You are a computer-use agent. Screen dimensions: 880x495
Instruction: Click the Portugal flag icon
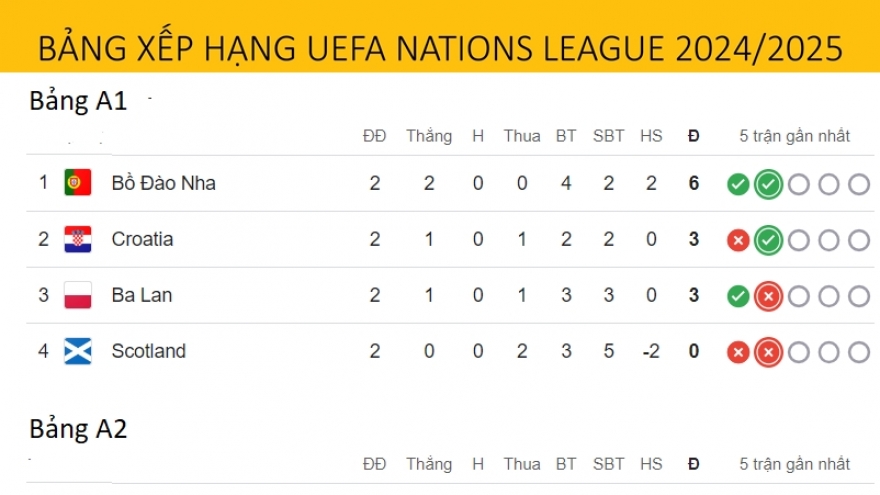[78, 183]
